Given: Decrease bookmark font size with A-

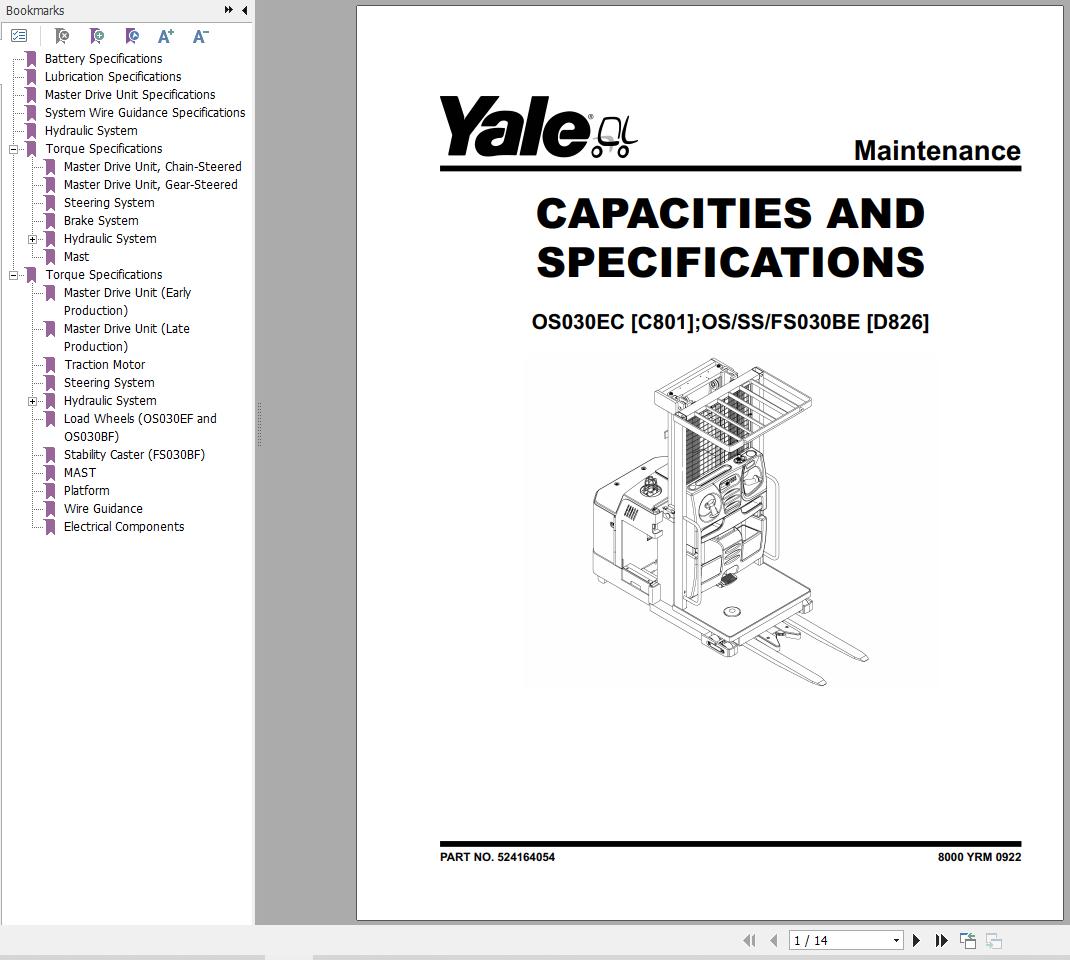Looking at the screenshot, I should pos(200,36).
